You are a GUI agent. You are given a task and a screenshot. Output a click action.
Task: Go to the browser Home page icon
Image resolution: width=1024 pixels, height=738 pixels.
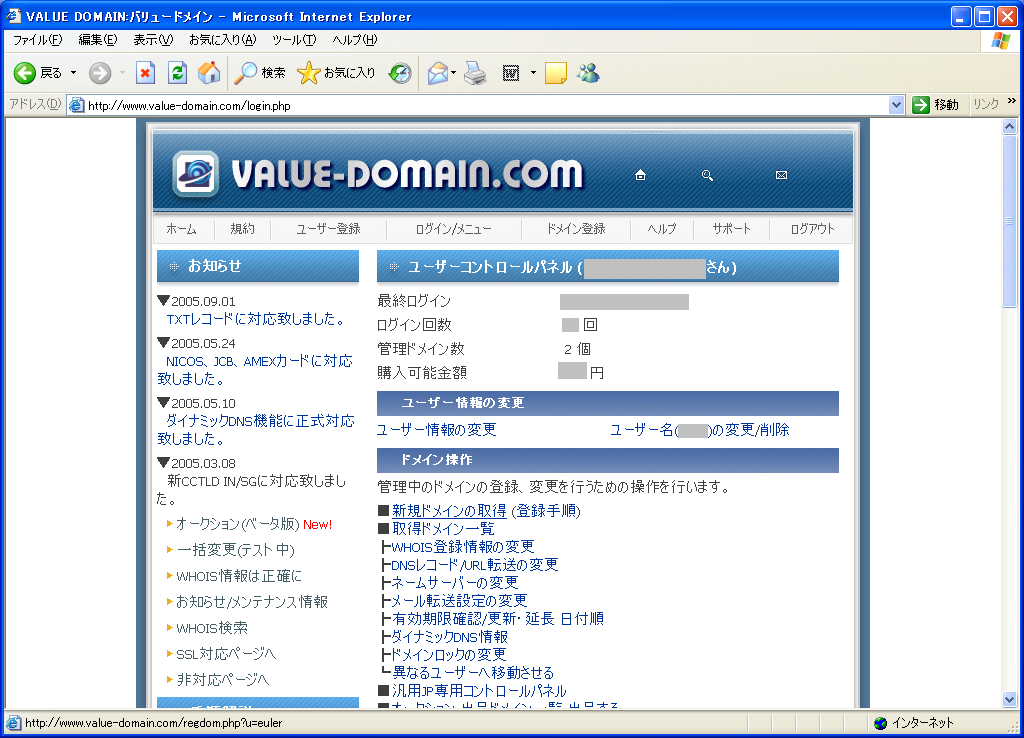(209, 73)
